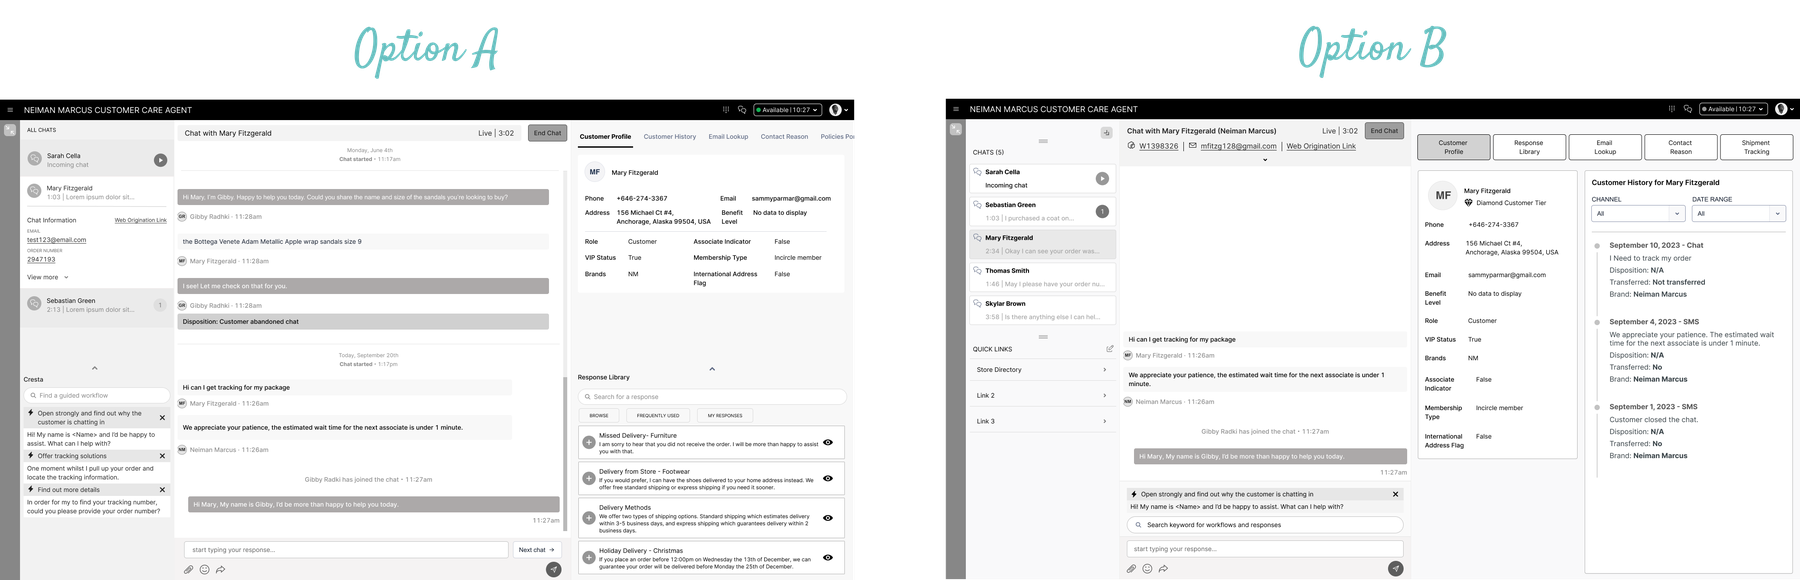Screen dimensions: 1800x580
Task: Click 'Search for a response' field in Option A
Action: point(712,397)
